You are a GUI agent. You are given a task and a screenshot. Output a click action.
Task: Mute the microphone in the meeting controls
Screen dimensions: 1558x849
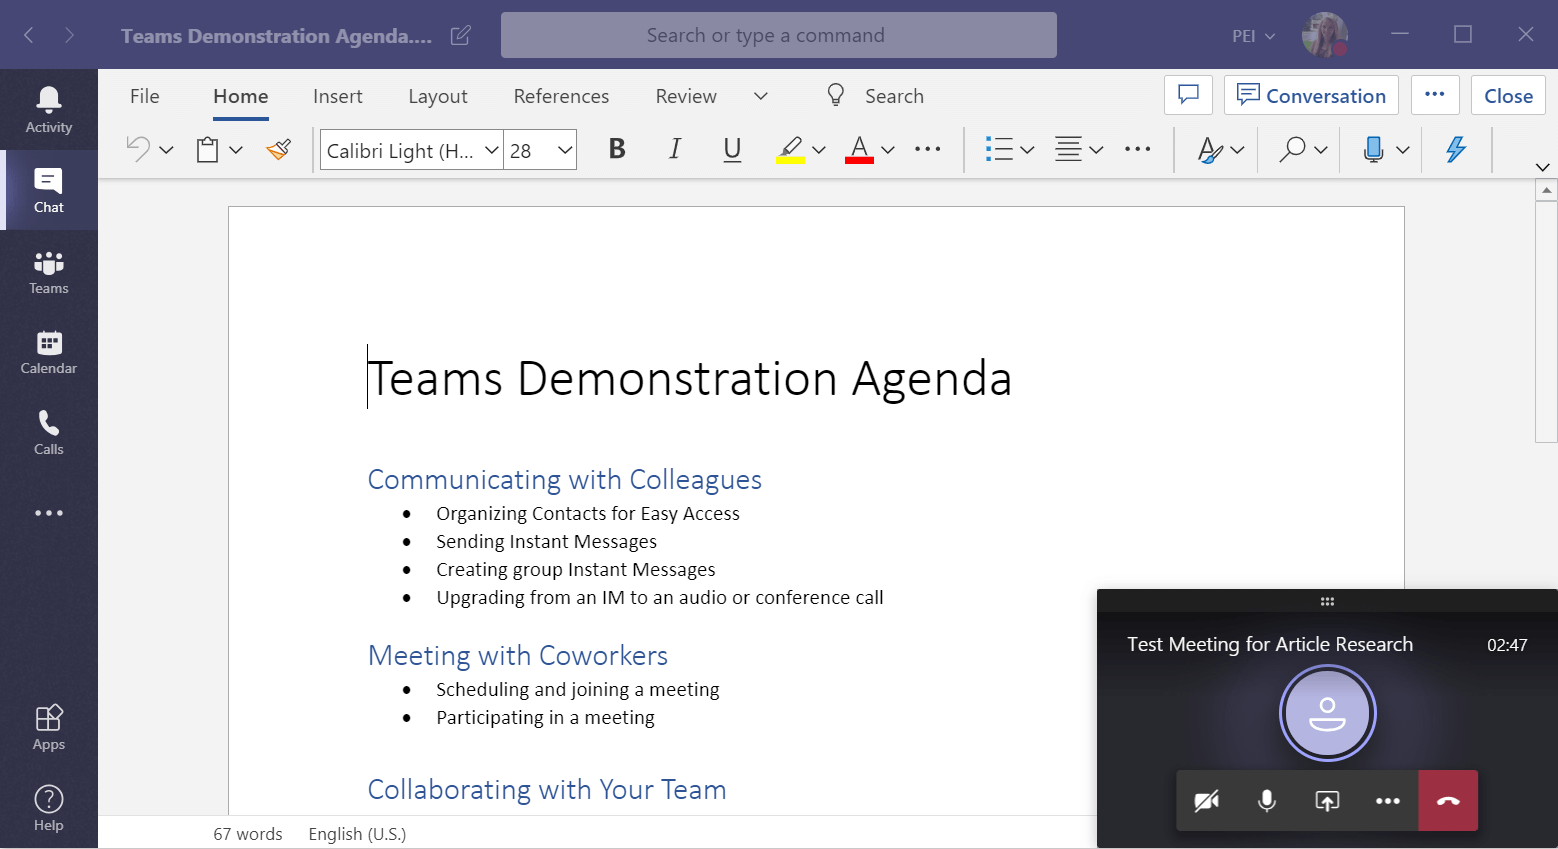1266,800
